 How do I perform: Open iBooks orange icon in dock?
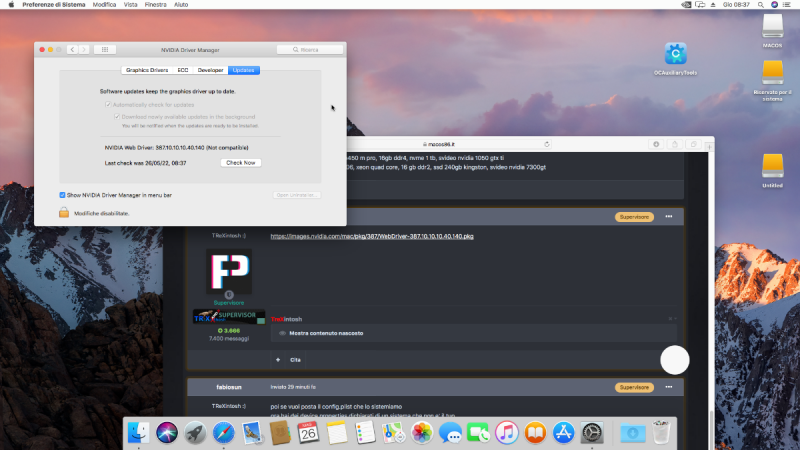coord(535,433)
